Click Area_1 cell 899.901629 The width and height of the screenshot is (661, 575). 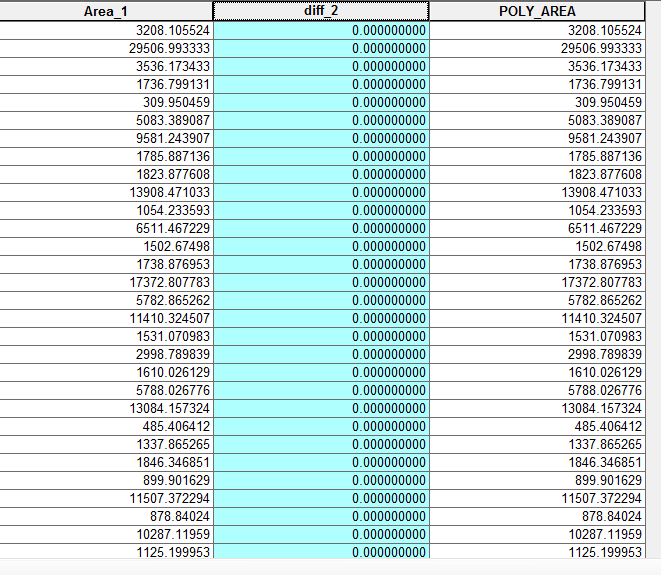(106, 481)
